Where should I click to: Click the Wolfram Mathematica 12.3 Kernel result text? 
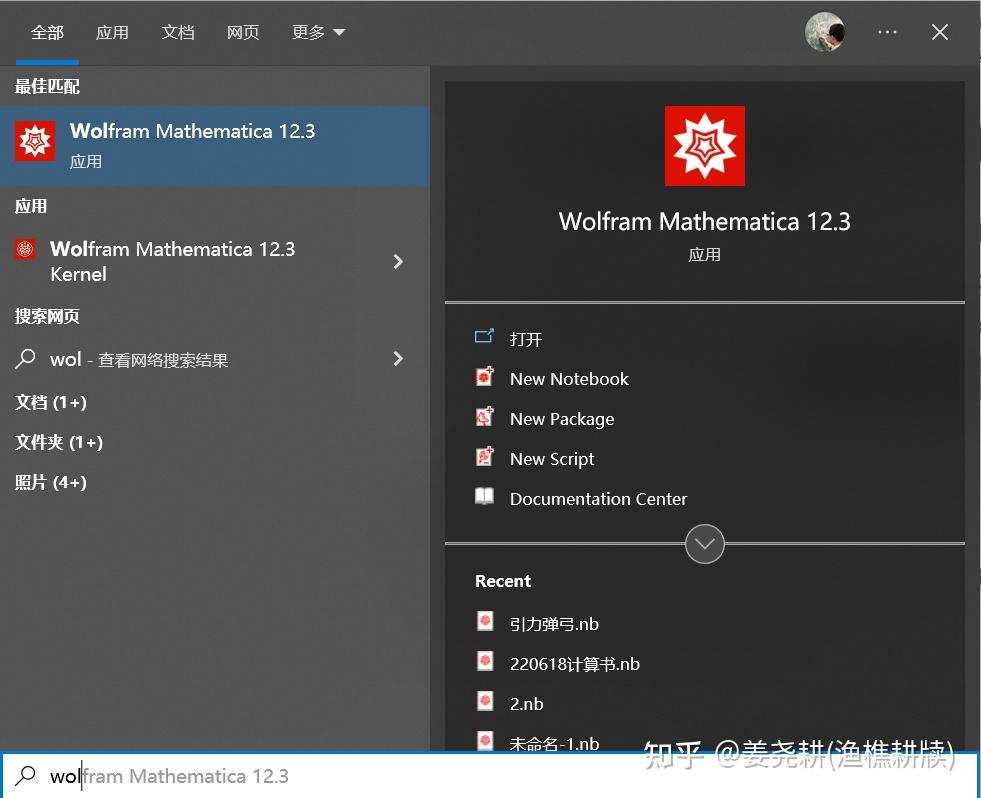[172, 262]
